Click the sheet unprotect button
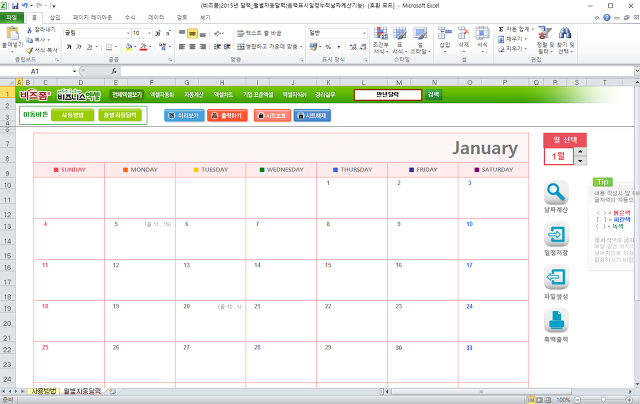Screen dimensions: 640x404 click(312, 116)
